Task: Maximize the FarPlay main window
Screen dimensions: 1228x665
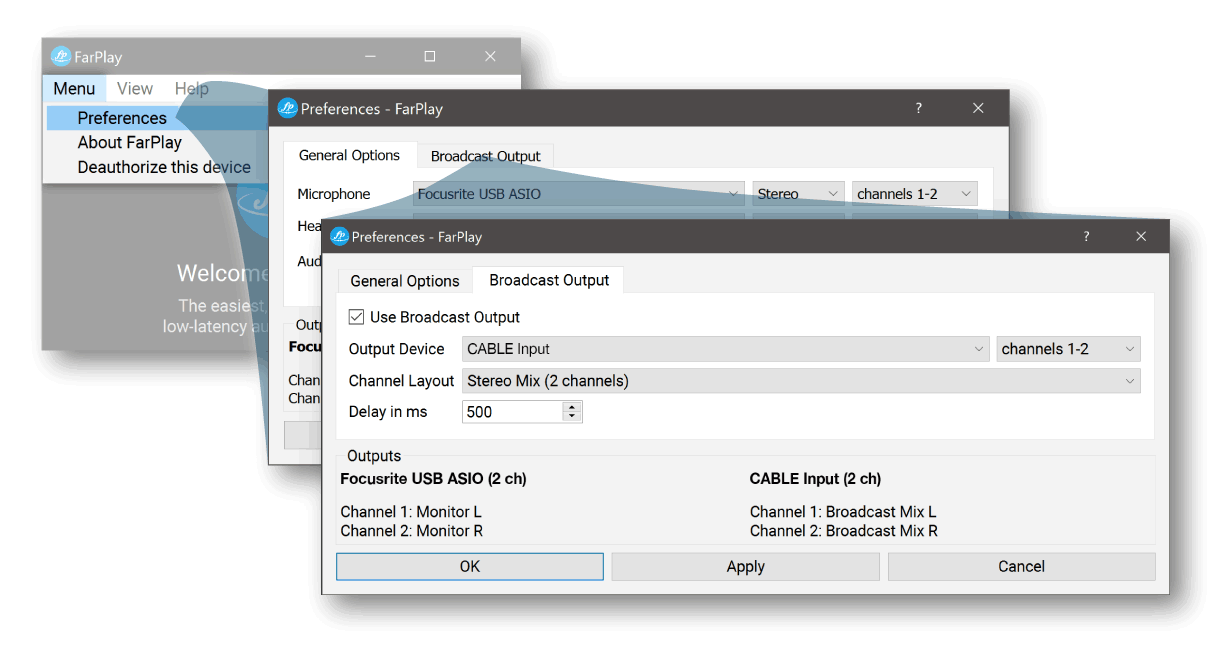Action: tap(430, 57)
